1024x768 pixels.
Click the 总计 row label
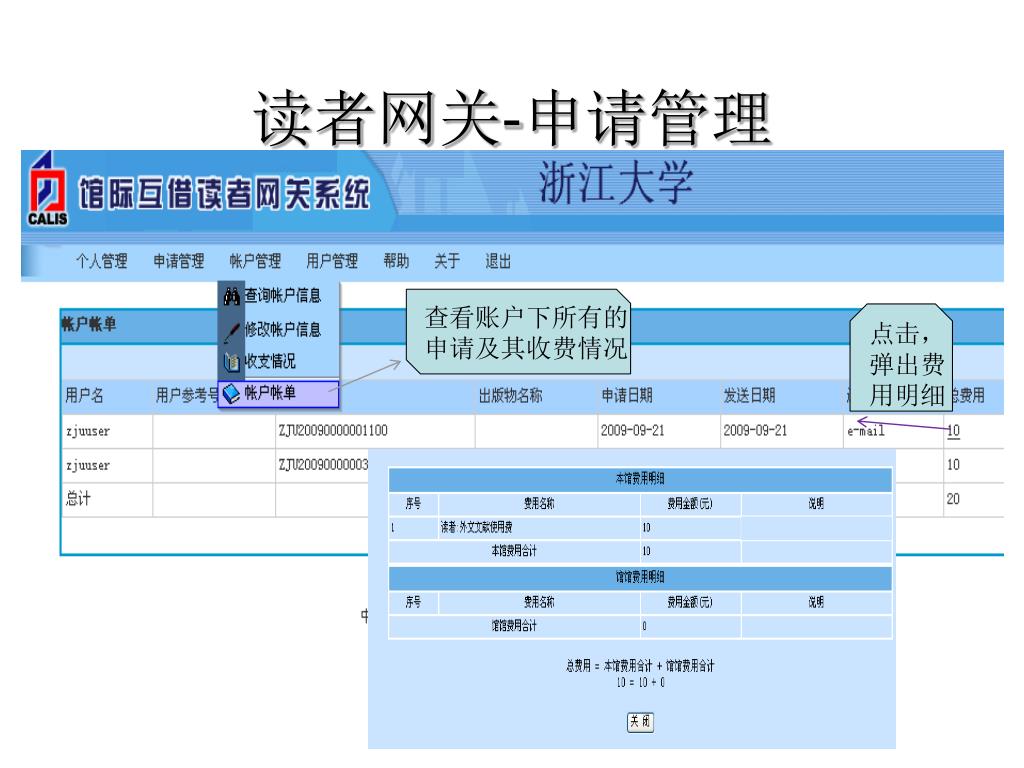click(x=78, y=500)
